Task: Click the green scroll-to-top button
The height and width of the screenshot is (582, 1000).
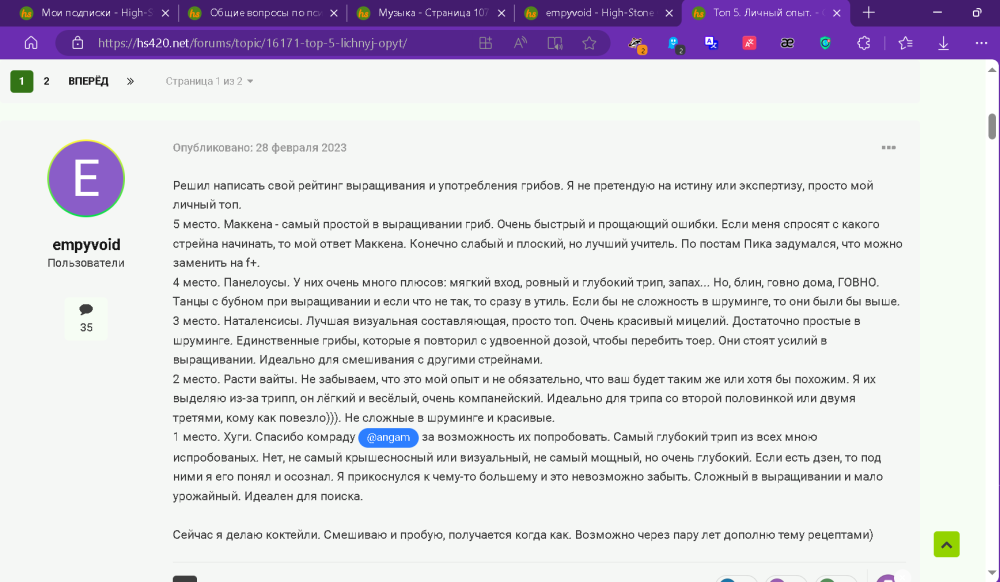Action: tap(946, 544)
